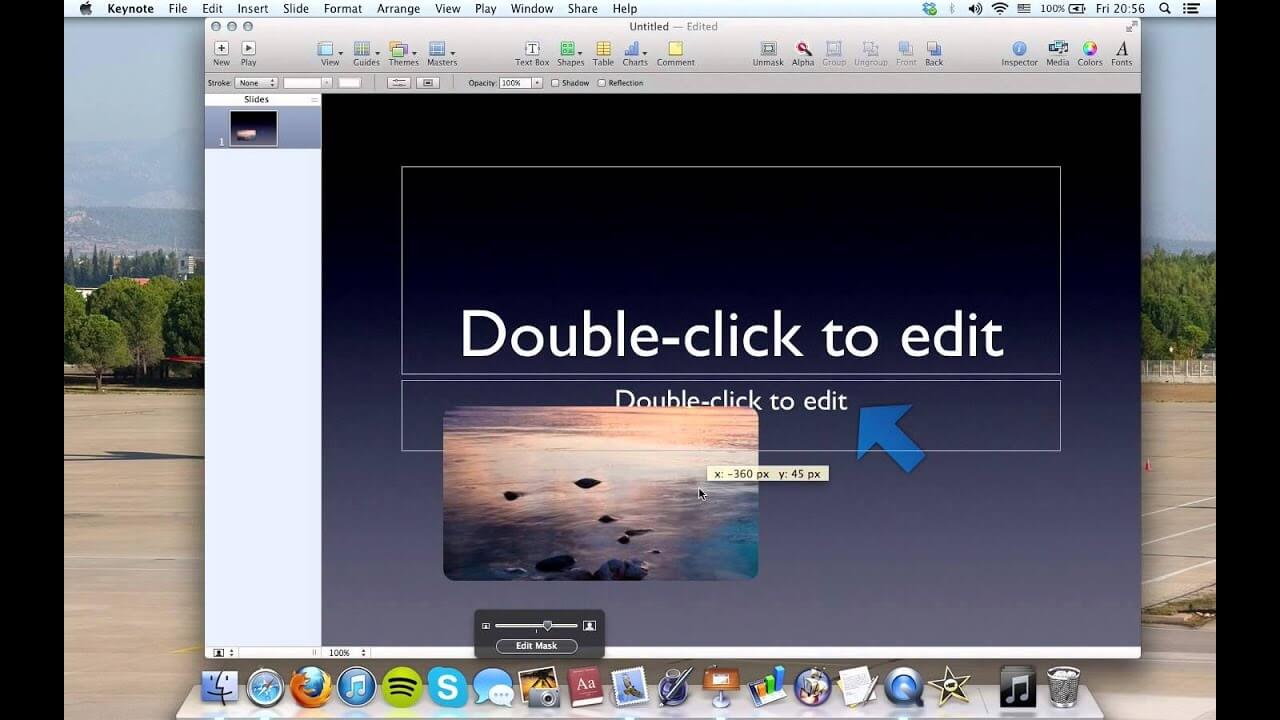This screenshot has height=720, width=1280.
Task: Select slide 1 thumbnail in navigator
Action: tap(254, 128)
